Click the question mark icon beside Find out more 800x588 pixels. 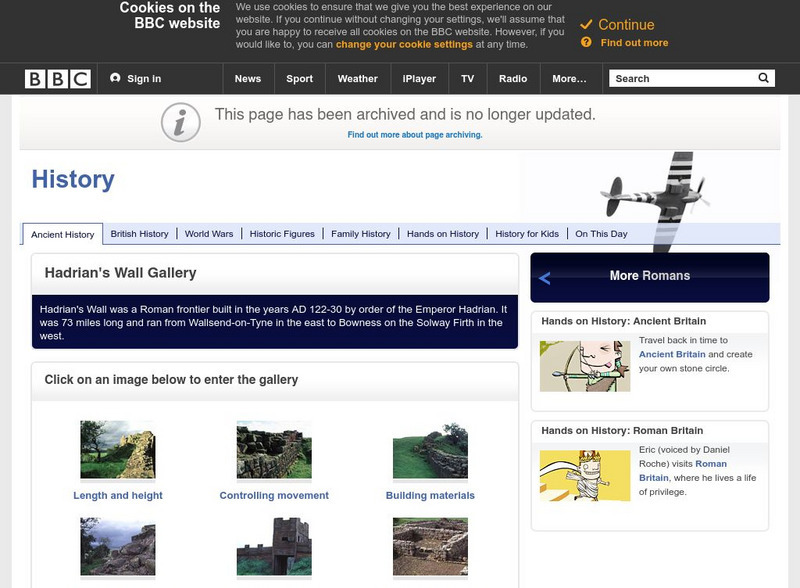tap(586, 42)
